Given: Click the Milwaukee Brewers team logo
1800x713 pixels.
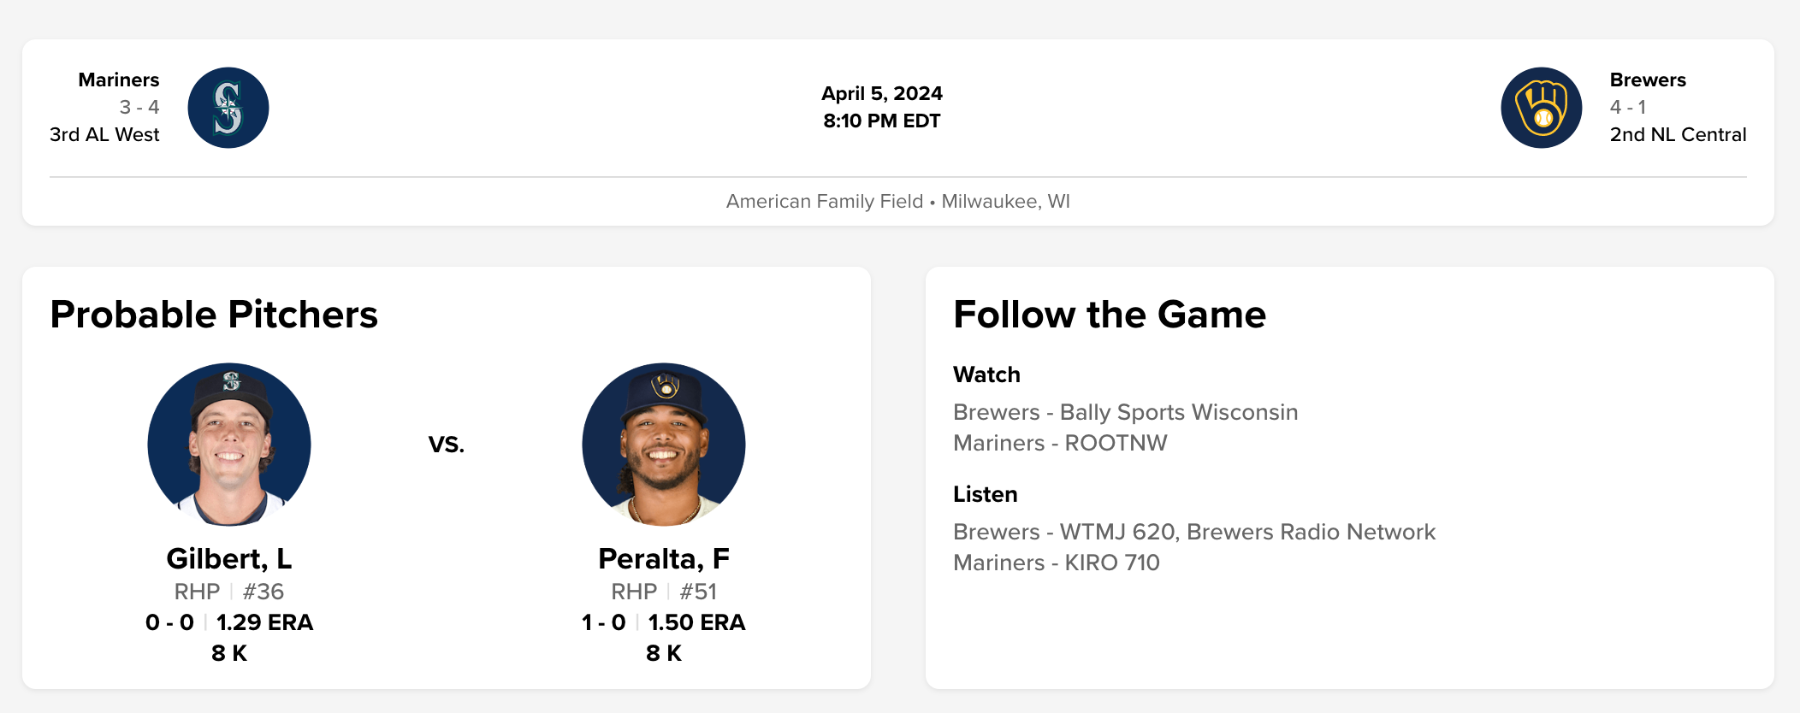Looking at the screenshot, I should pyautogui.click(x=1541, y=108).
